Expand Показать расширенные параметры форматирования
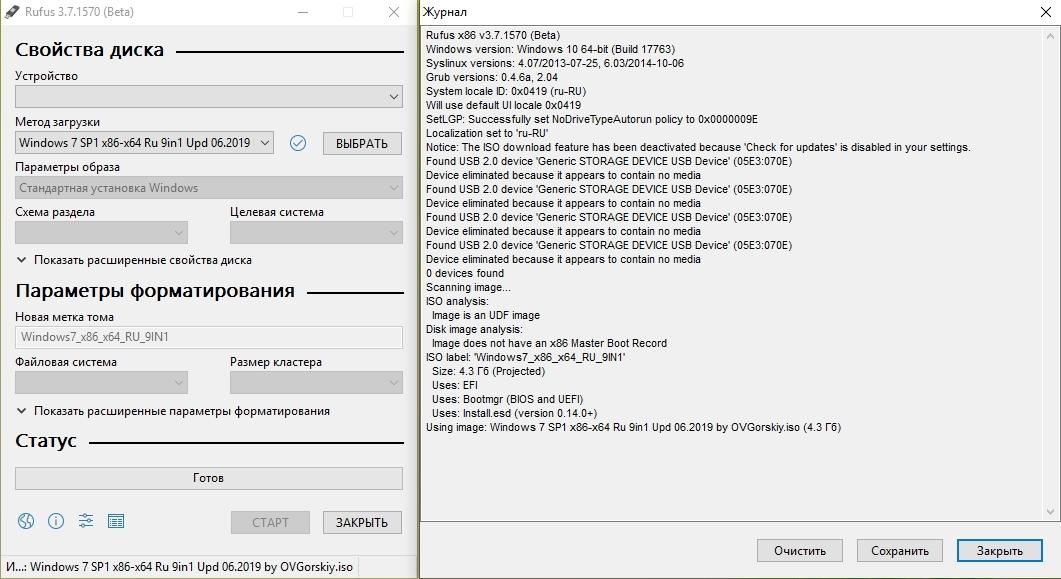The width and height of the screenshot is (1061, 579). (x=173, y=411)
